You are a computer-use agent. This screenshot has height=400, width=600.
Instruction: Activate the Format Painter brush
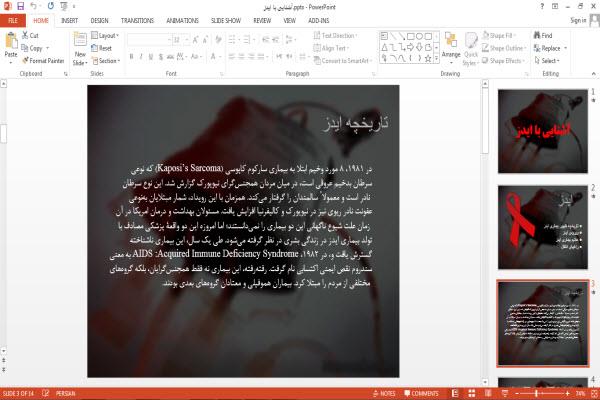tap(43, 60)
